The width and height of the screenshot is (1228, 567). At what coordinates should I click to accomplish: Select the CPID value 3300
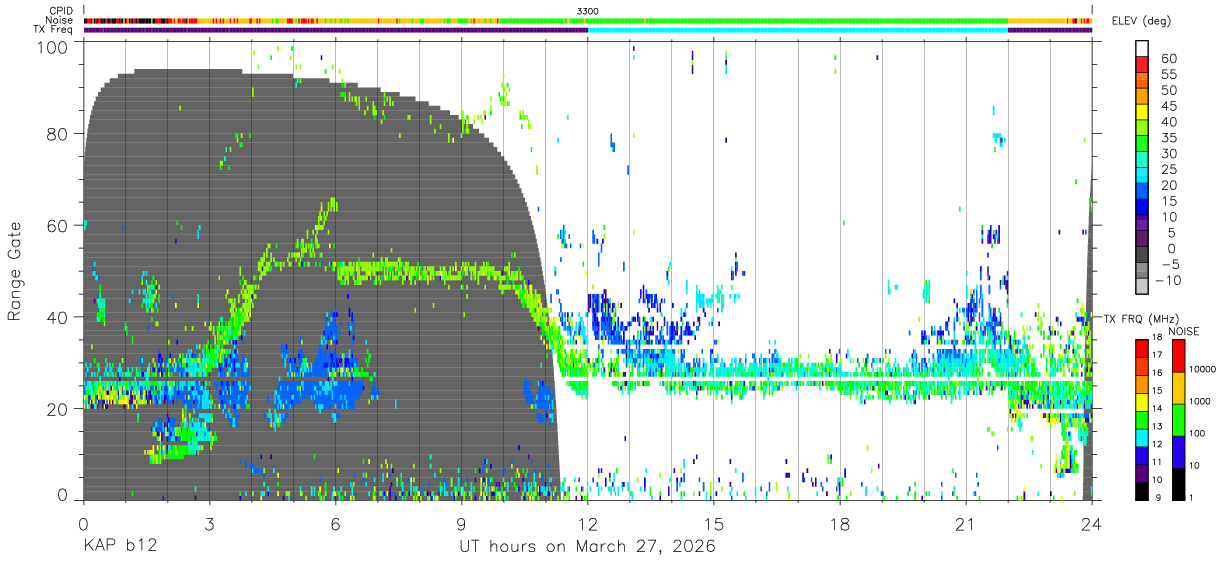coord(588,11)
